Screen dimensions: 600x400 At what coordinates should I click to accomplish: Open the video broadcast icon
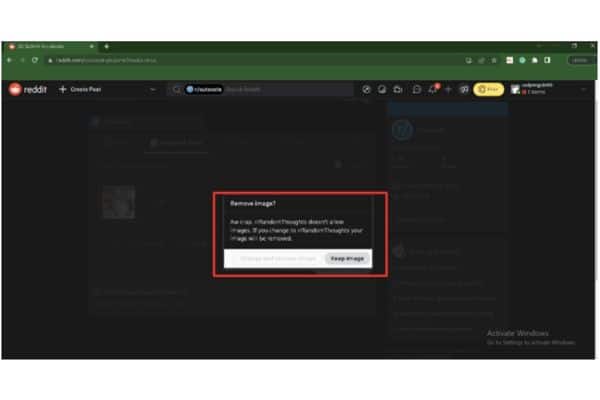pyautogui.click(x=398, y=90)
